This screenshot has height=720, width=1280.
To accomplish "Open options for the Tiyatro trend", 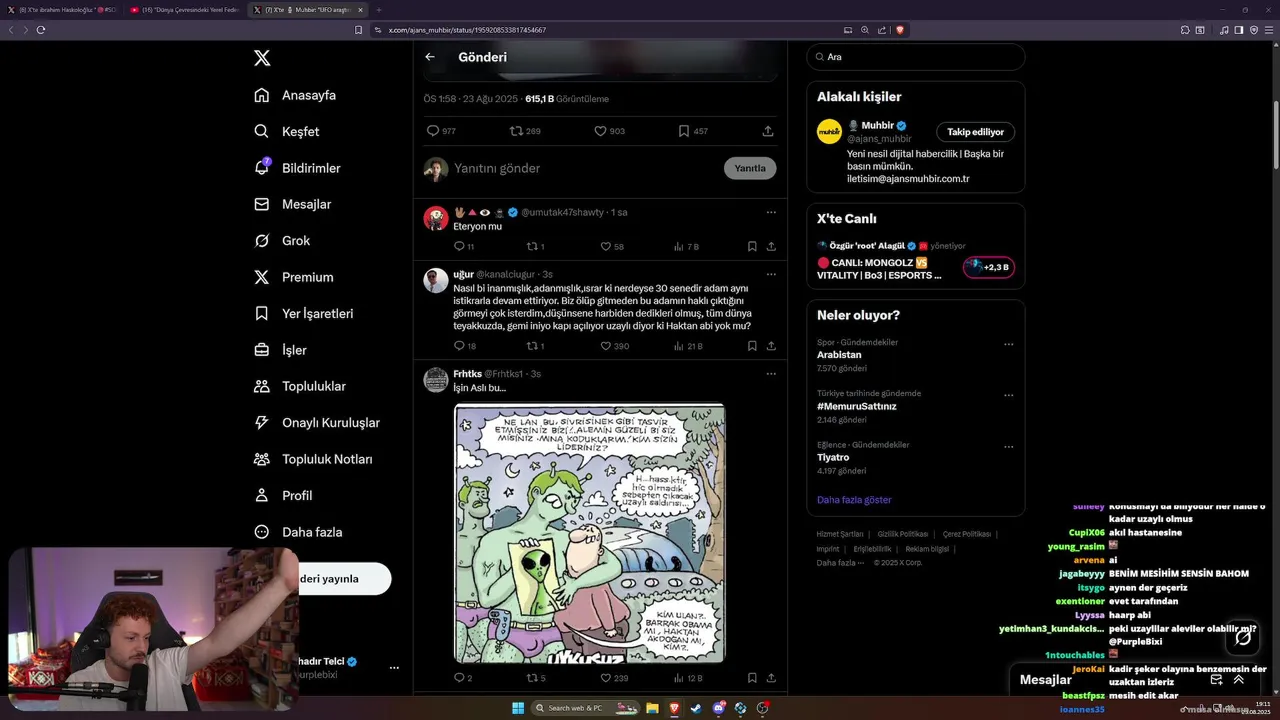I will click(1008, 446).
